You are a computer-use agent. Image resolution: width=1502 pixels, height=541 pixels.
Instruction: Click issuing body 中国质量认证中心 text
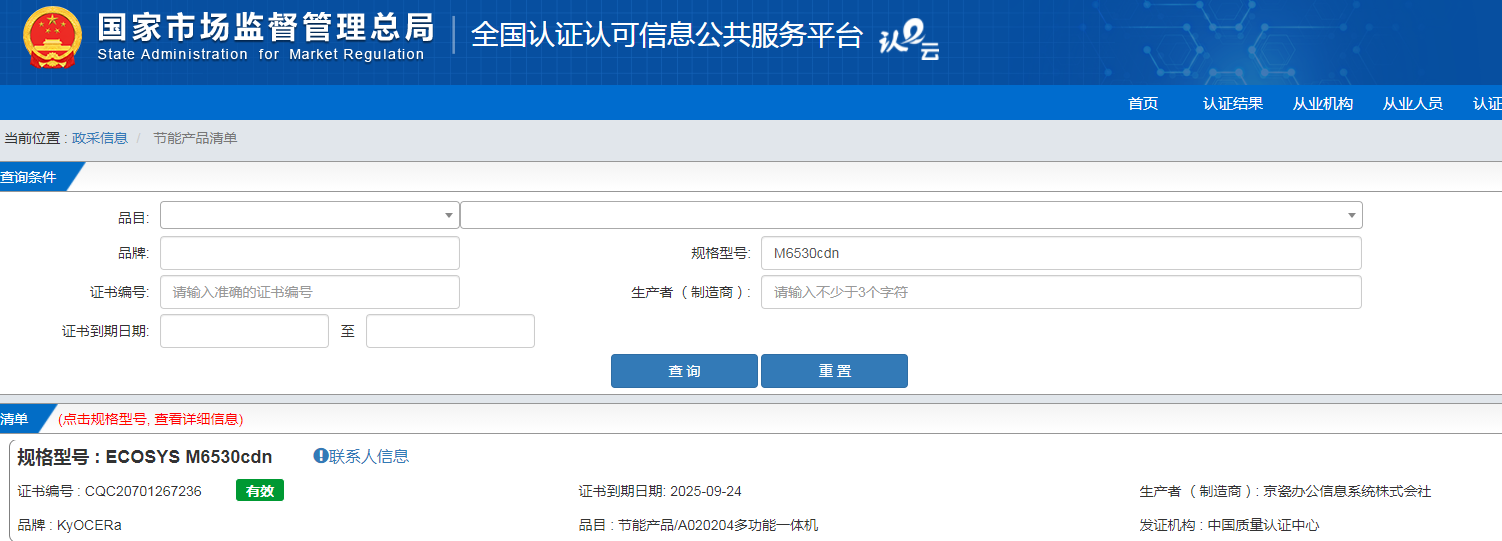point(1263,525)
